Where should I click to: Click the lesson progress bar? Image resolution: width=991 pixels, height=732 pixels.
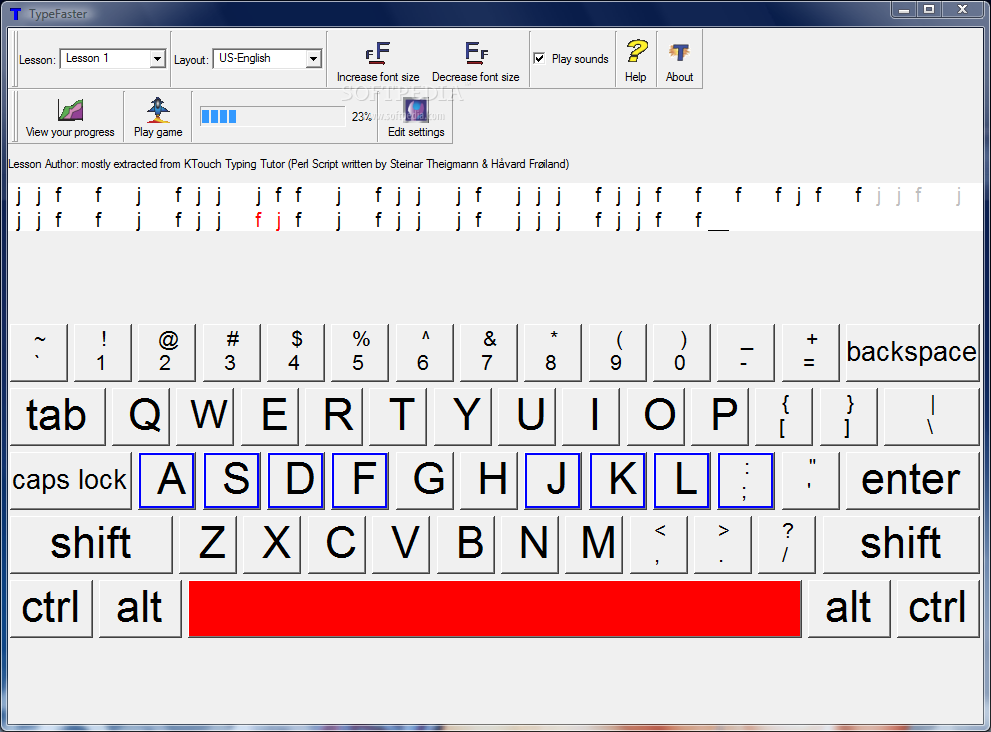click(x=272, y=116)
